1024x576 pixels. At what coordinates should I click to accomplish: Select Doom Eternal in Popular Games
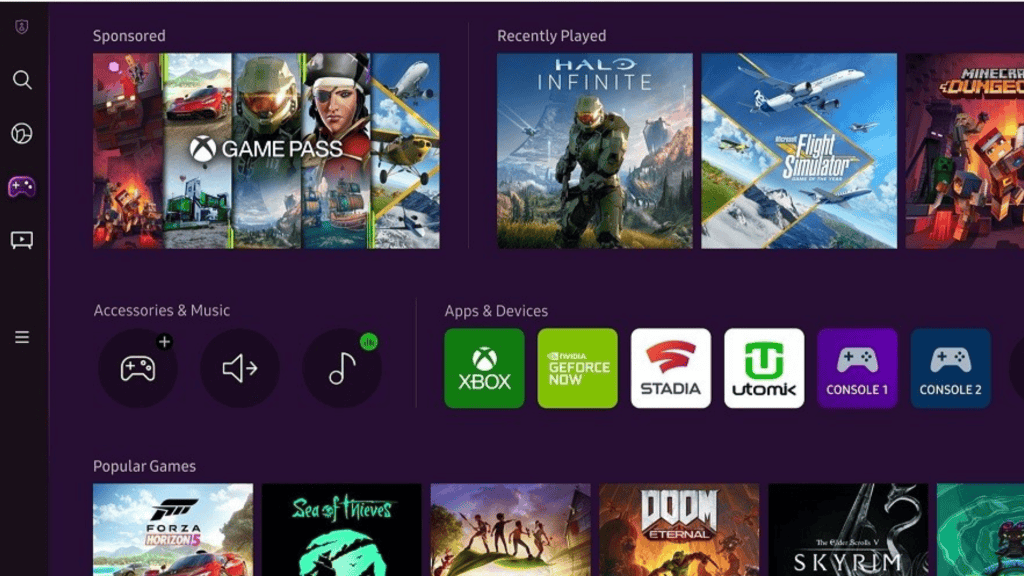coord(679,530)
